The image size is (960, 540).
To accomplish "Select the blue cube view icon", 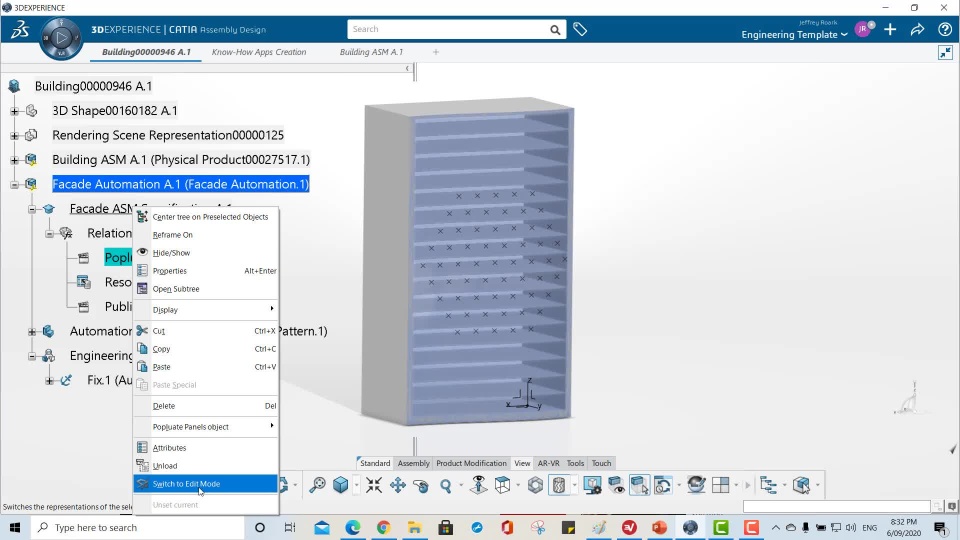I will (x=340, y=485).
